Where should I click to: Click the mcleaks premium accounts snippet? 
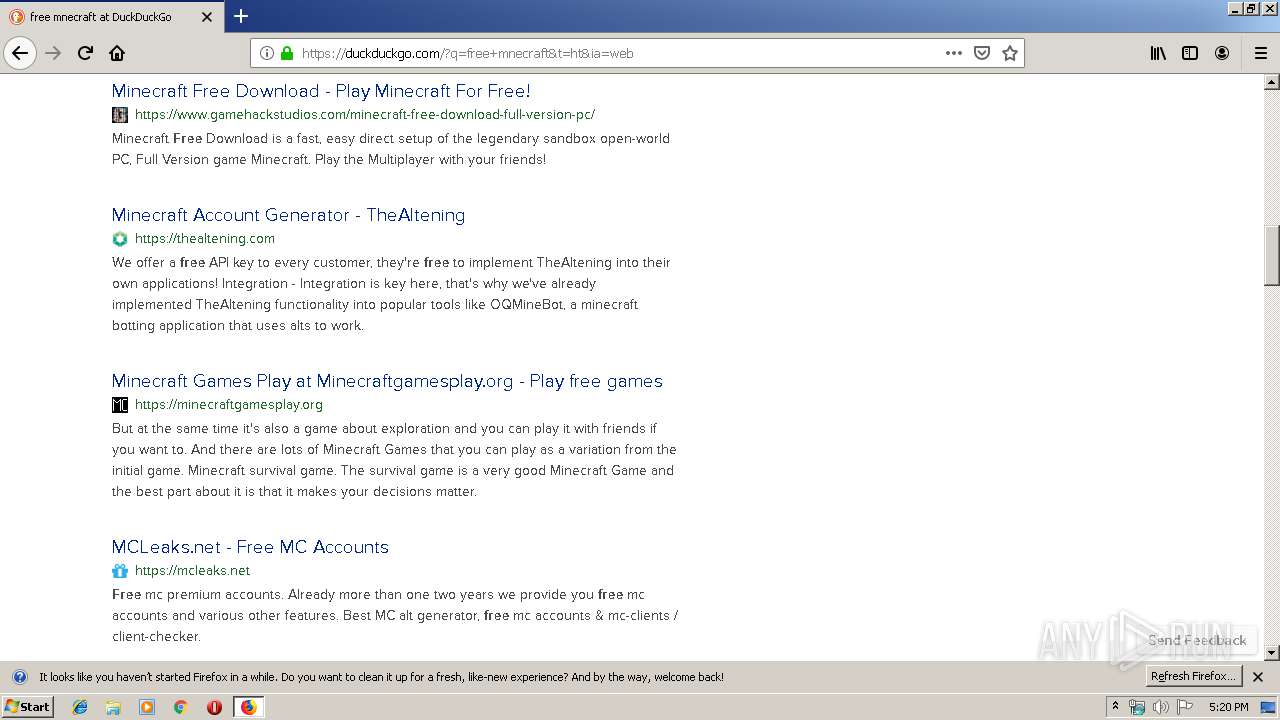pos(395,615)
